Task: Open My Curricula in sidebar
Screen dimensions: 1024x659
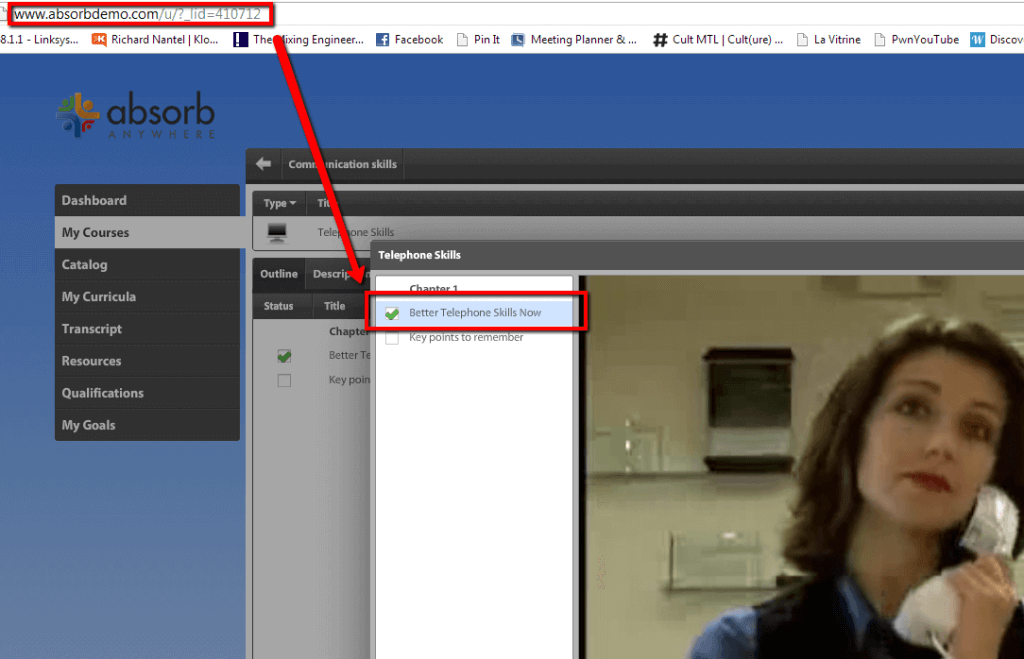Action: 148,297
